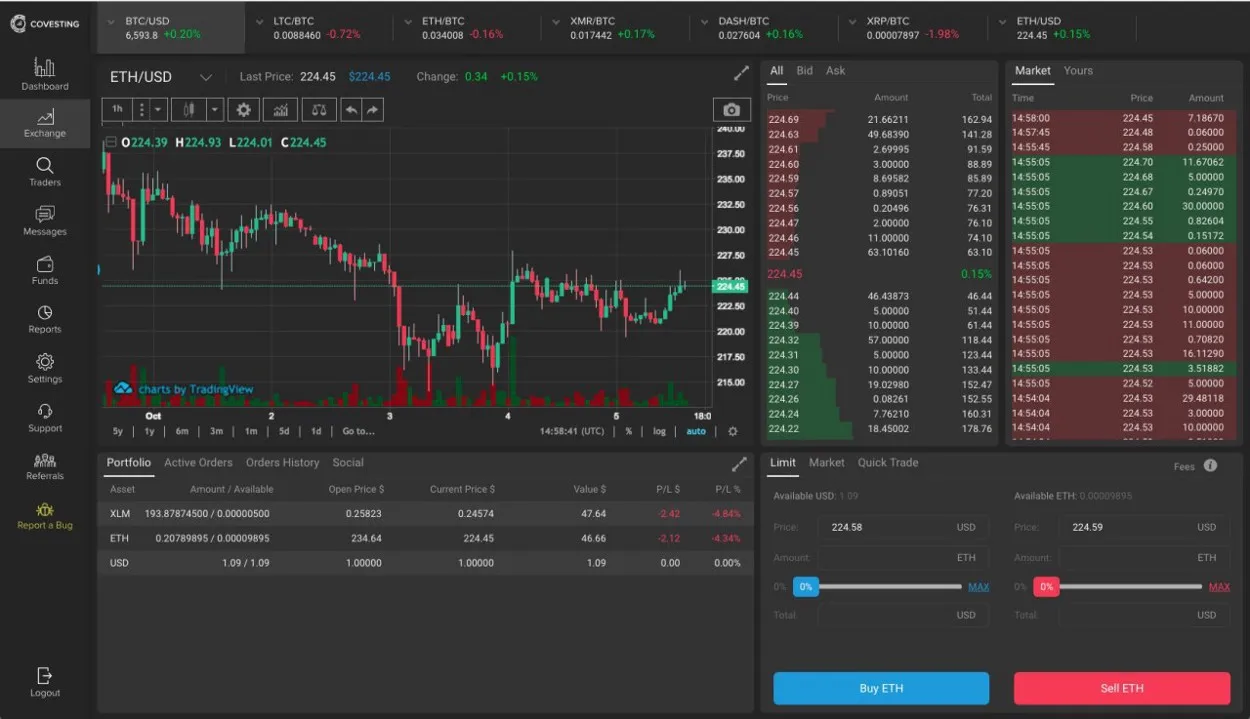This screenshot has width=1250, height=719.
Task: Toggle percentage scale on chart
Action: [629, 431]
